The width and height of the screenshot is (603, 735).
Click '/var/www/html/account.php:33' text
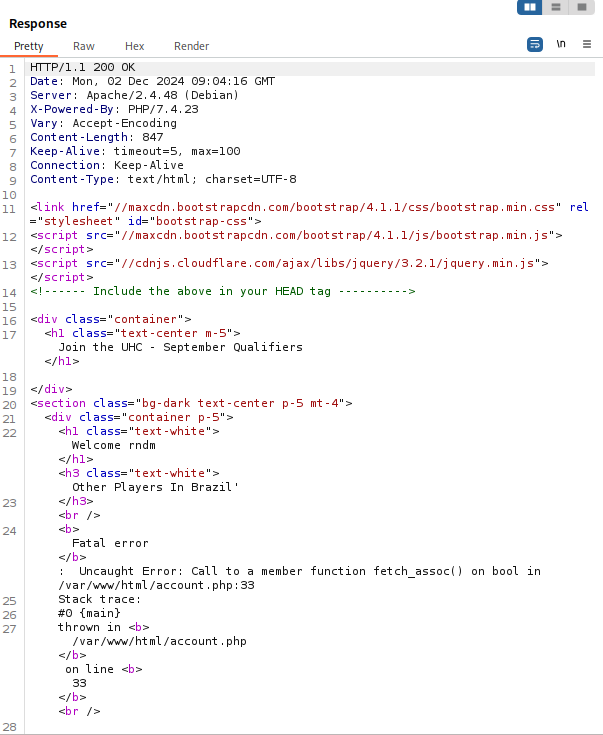pyautogui.click(x=156, y=585)
